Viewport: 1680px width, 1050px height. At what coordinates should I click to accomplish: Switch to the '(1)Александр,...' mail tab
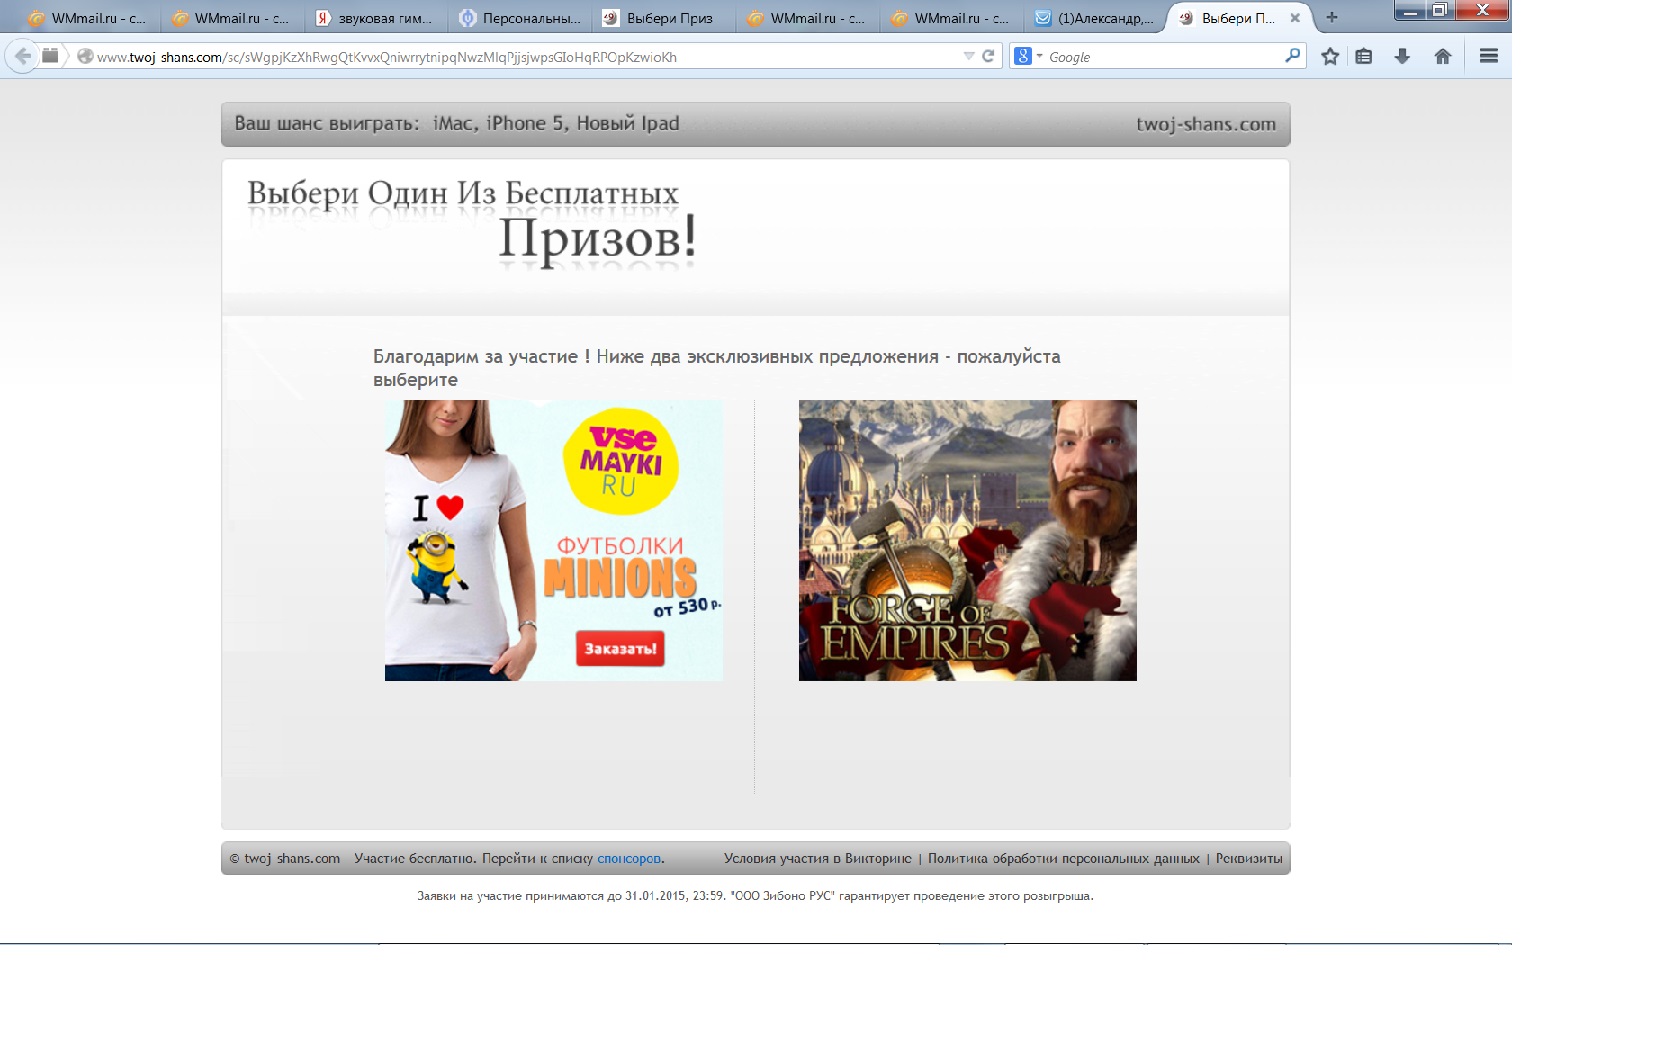(1095, 18)
